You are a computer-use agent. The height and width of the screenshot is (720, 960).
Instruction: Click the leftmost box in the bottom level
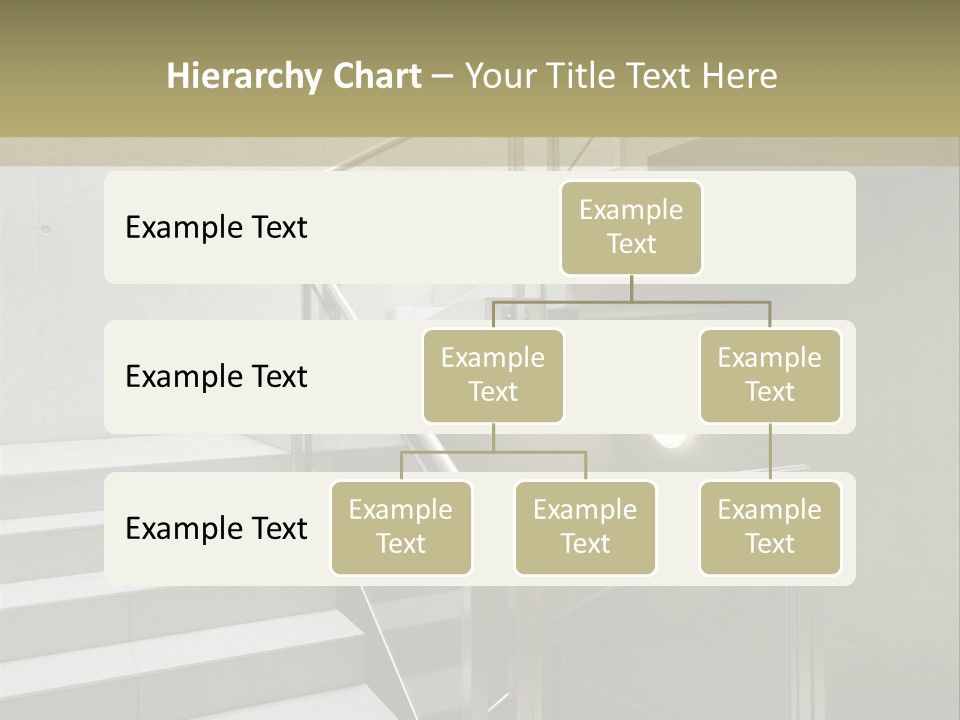tap(401, 528)
